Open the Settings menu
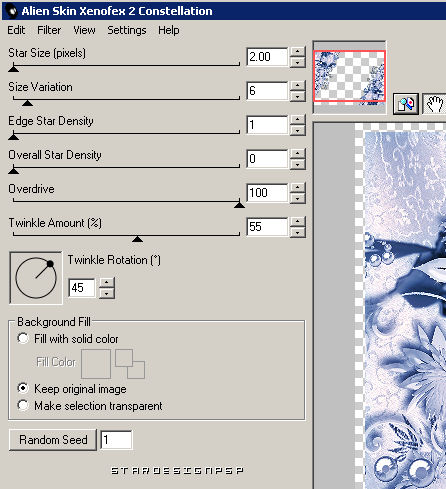The image size is (446, 489). (x=127, y=30)
